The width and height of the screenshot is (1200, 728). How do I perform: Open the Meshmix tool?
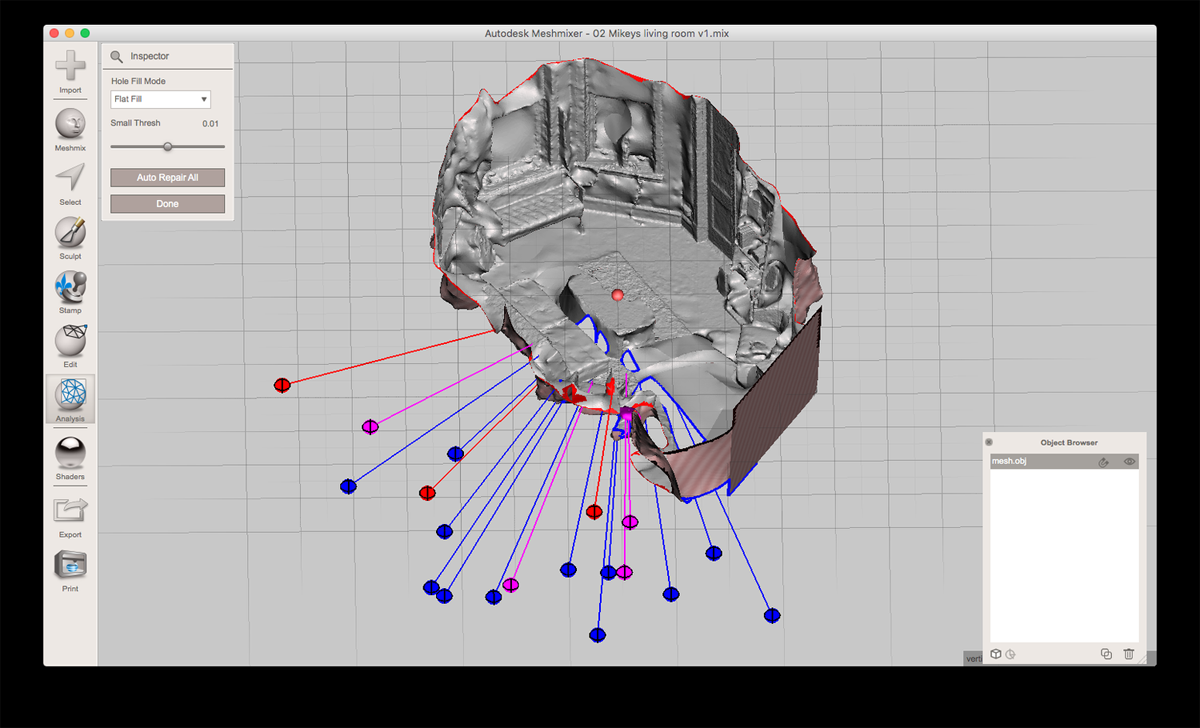[70, 124]
